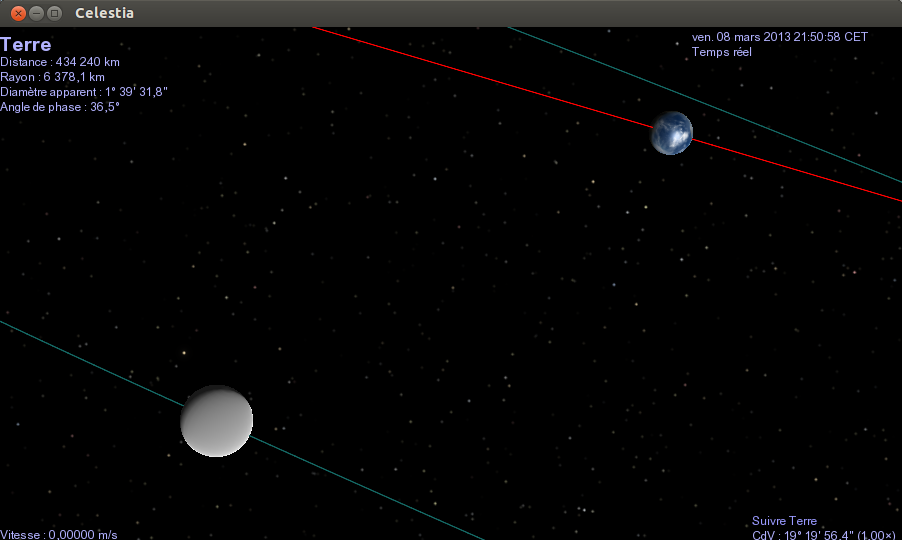
Task: Close the Celestia window
Action: 18,13
